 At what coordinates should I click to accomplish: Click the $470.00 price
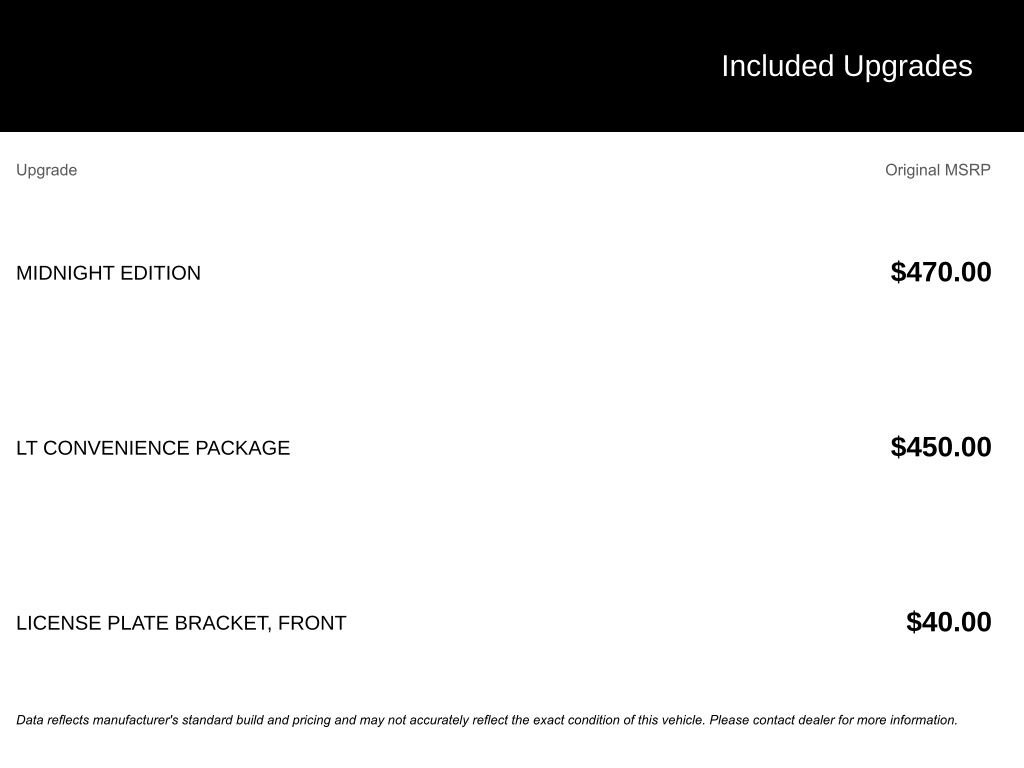click(x=941, y=272)
